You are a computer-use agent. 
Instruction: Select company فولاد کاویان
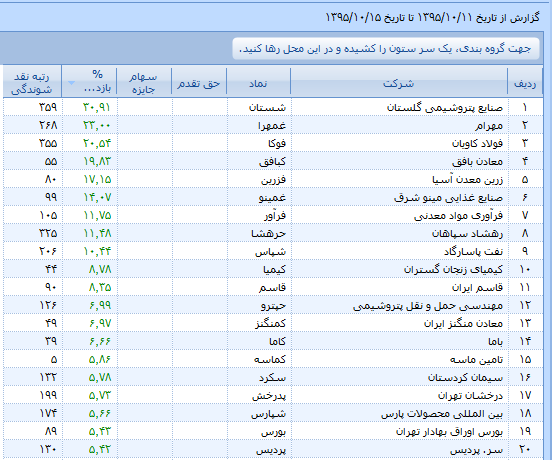click(477, 143)
